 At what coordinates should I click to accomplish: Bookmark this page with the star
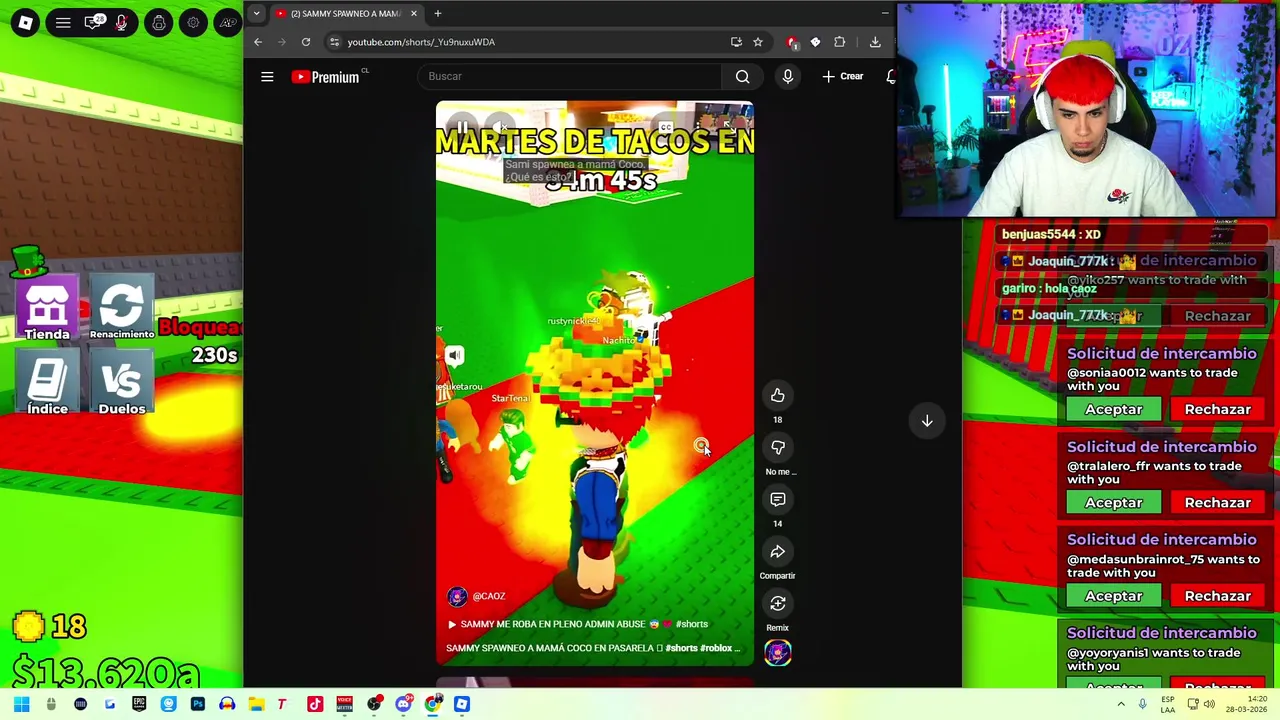coord(758,42)
